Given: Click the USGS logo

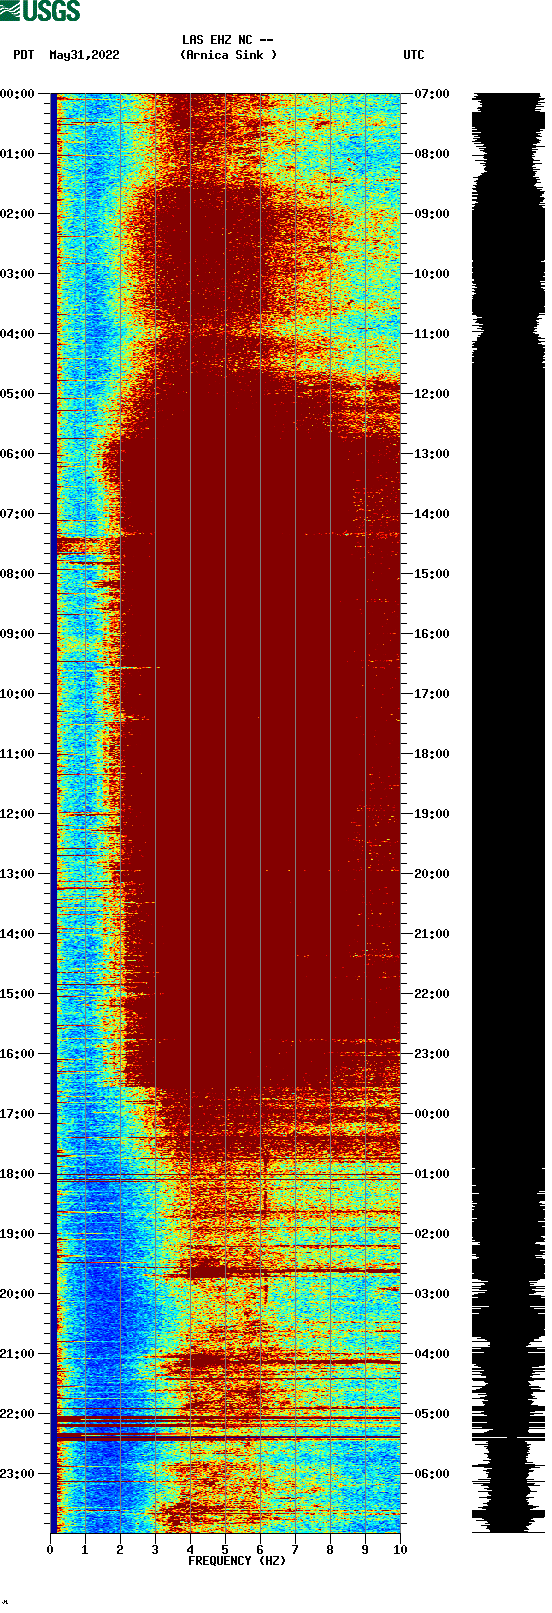Looking at the screenshot, I should point(40,11).
